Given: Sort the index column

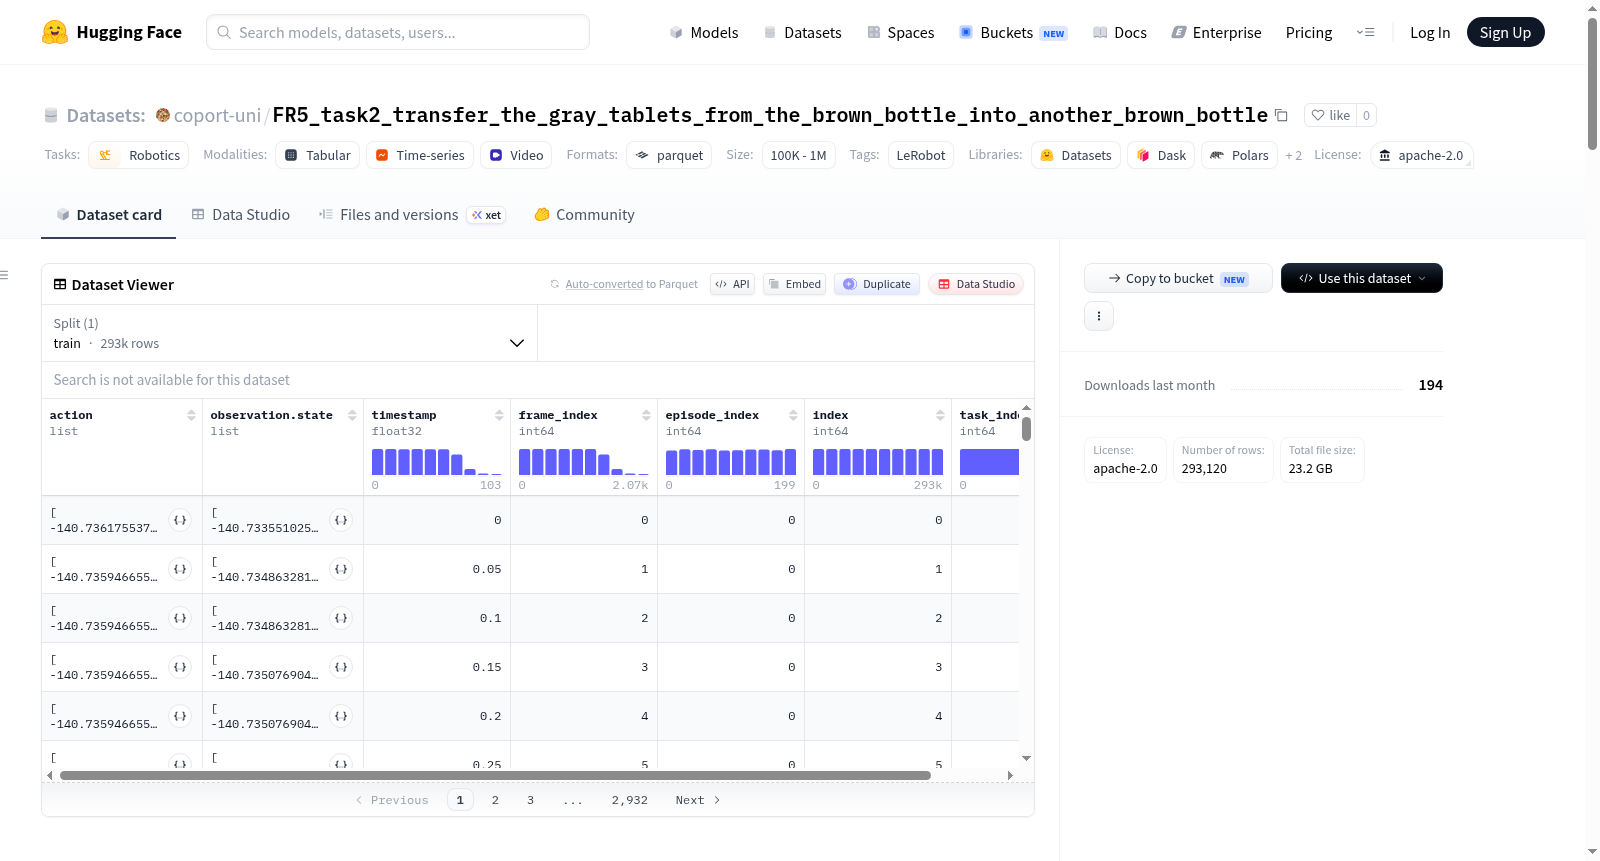Looking at the screenshot, I should [940, 415].
